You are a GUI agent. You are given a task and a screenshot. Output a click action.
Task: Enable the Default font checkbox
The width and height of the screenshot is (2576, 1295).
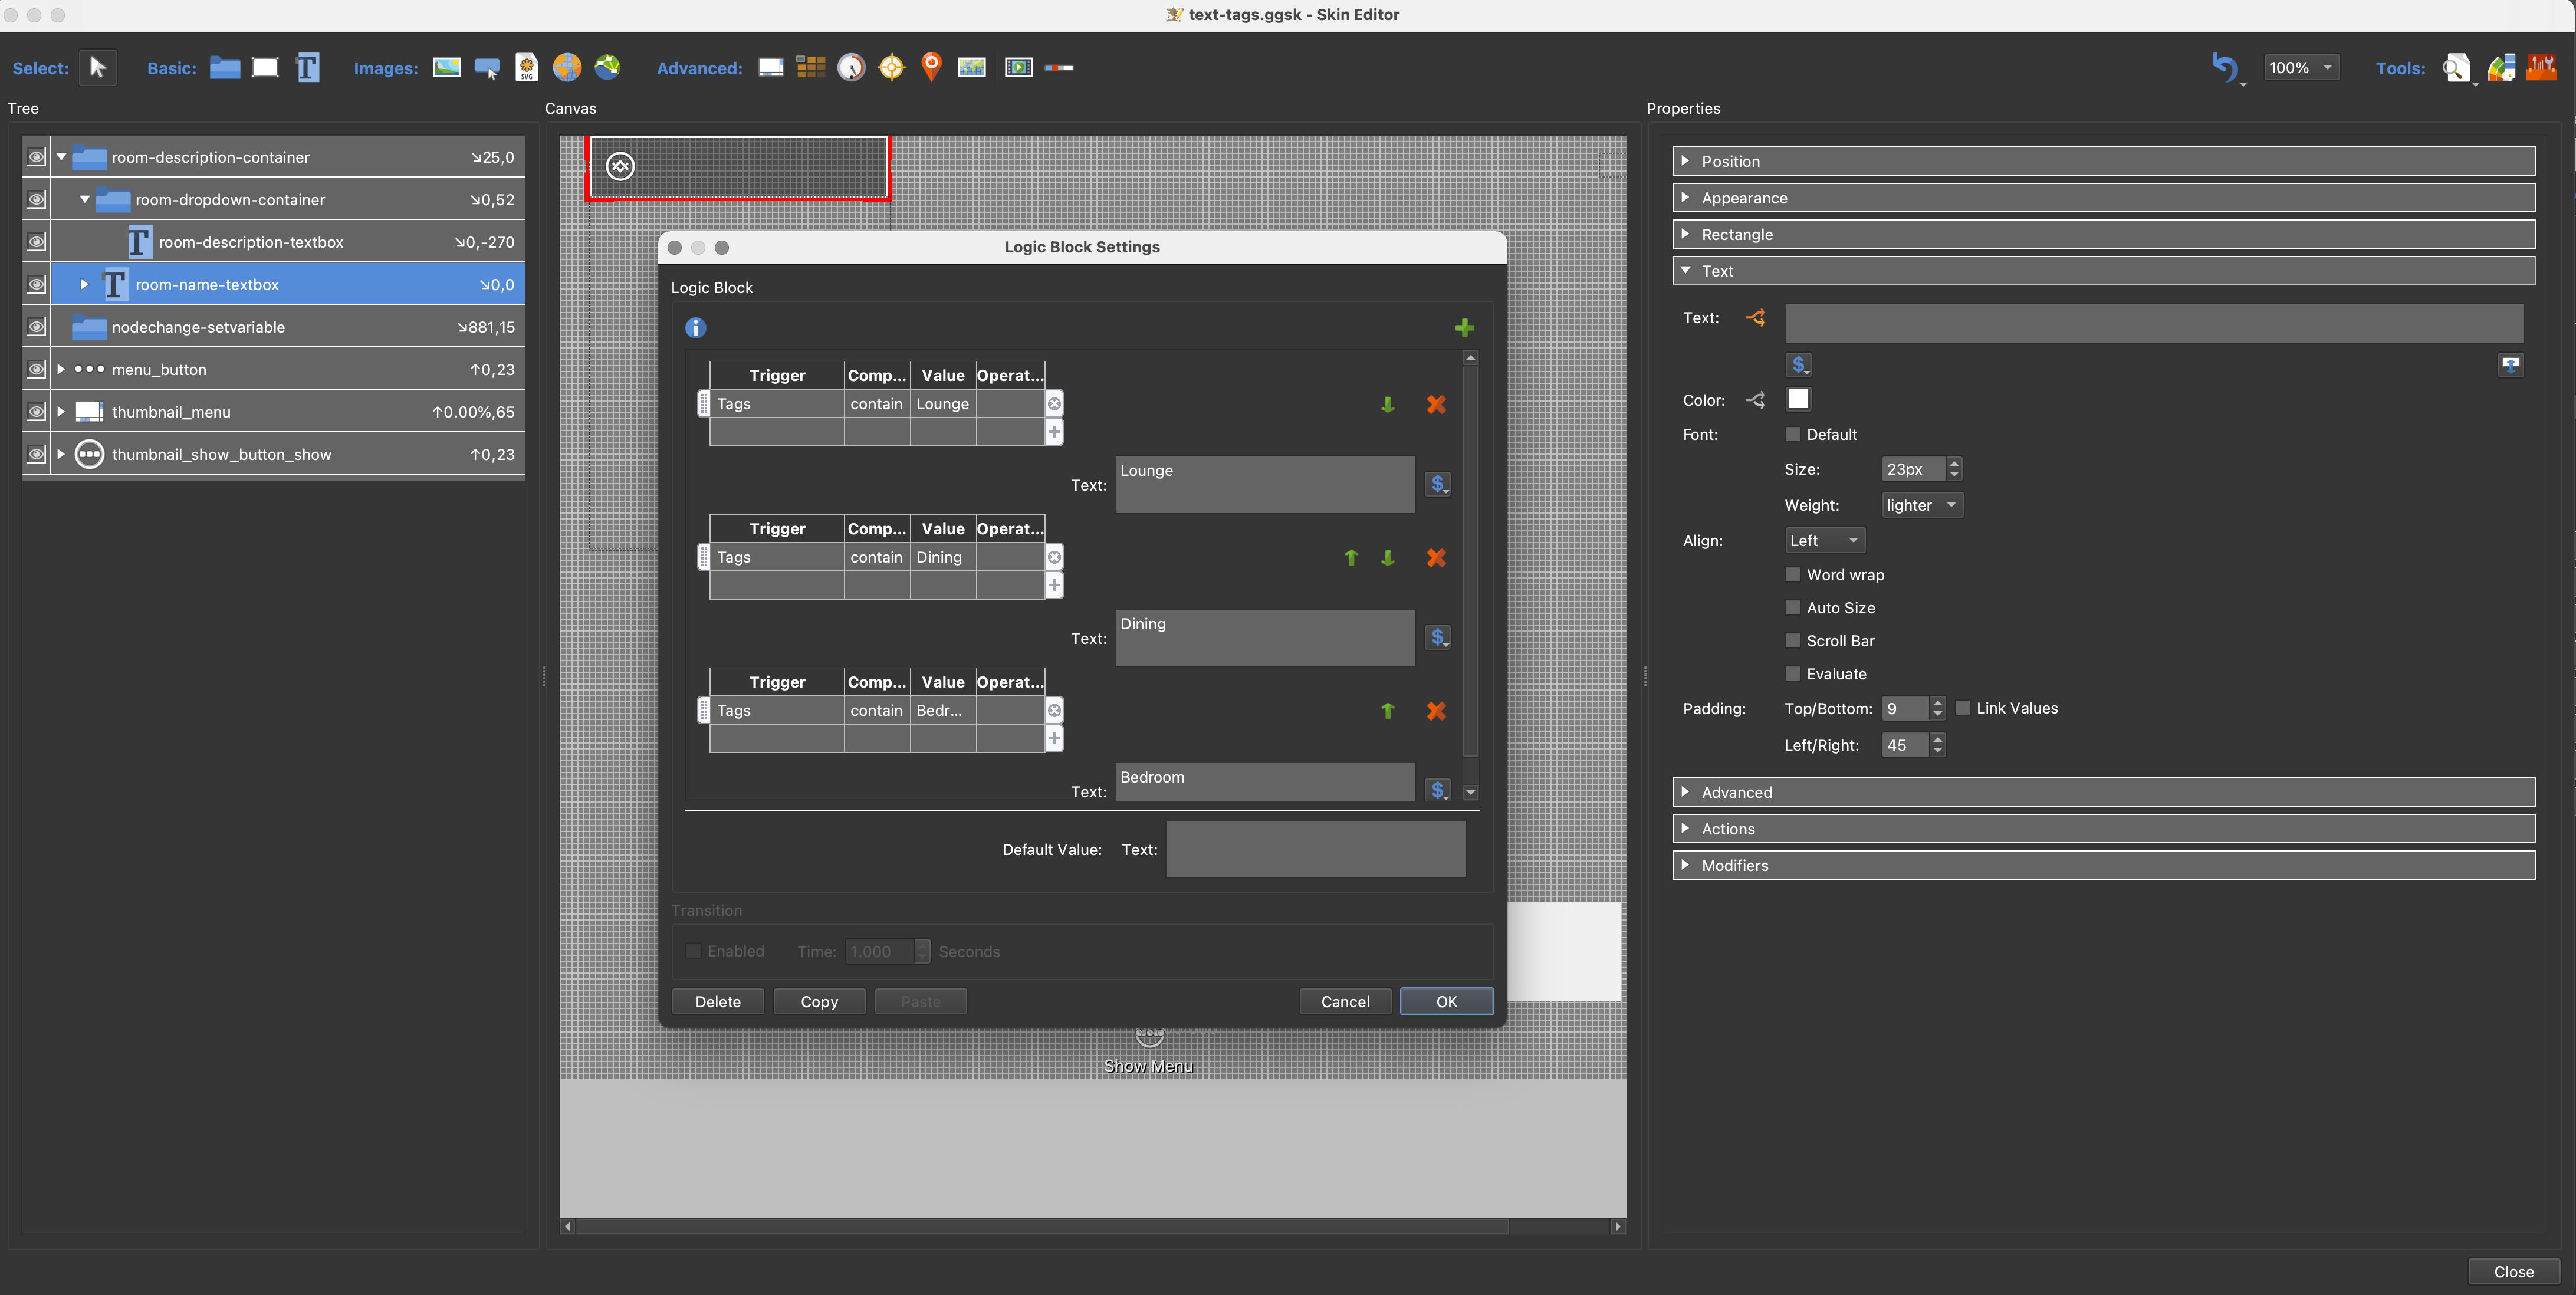[1792, 434]
